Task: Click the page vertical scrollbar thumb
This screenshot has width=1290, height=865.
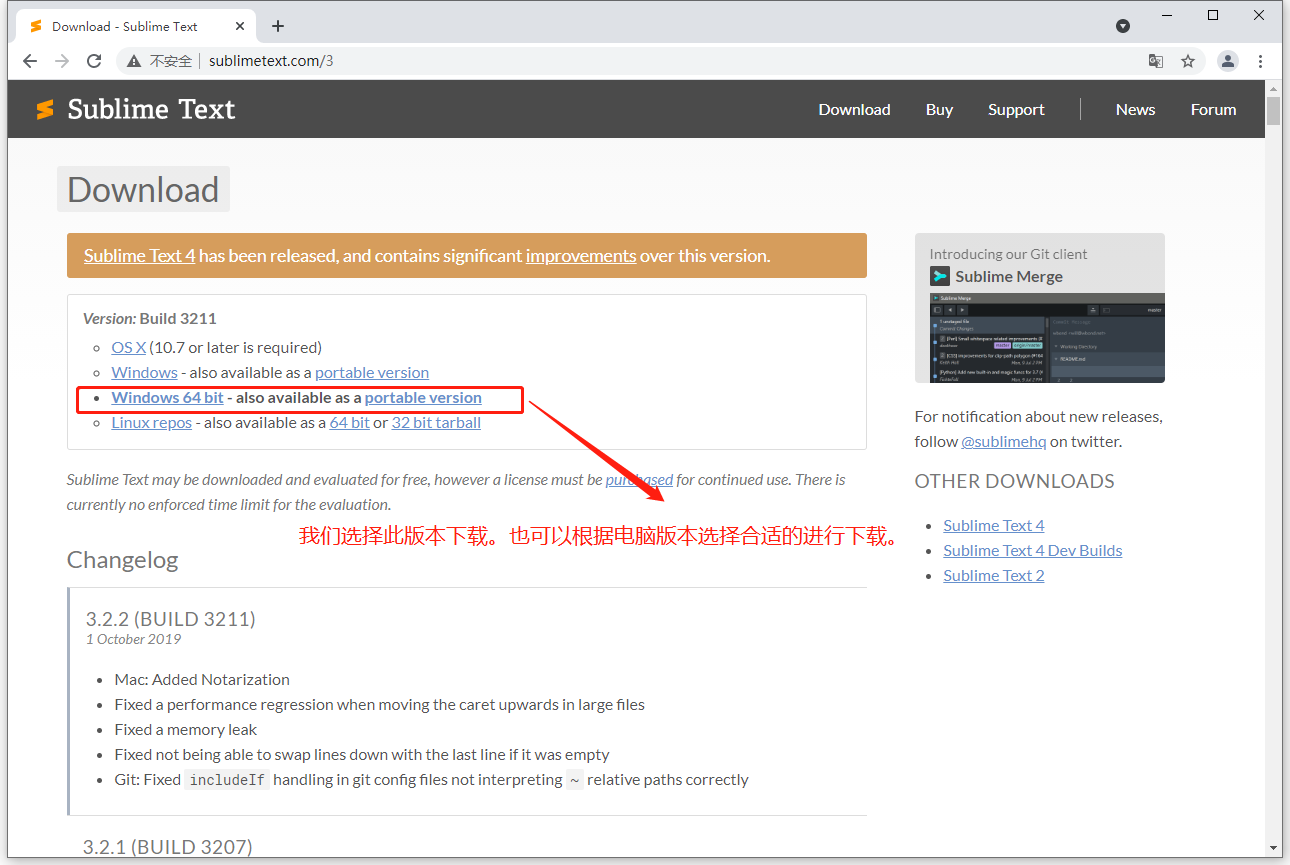Action: [x=1273, y=110]
